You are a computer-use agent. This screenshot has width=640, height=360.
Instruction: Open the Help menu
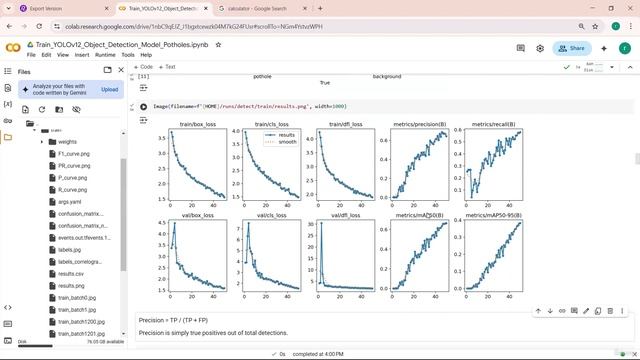pos(146,55)
